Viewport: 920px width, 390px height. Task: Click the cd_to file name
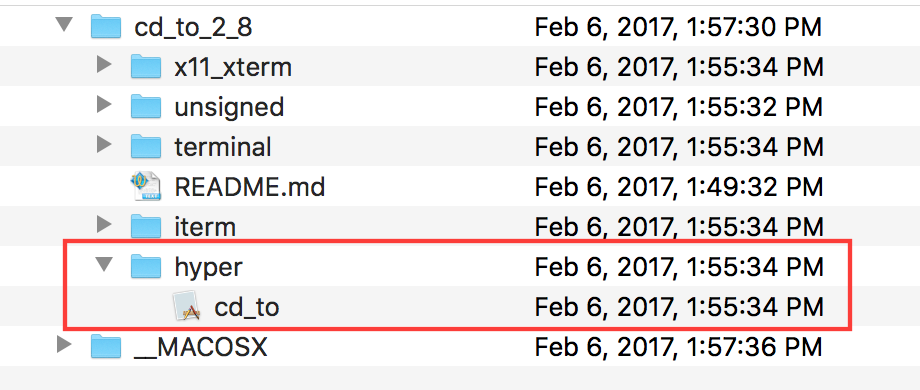pyautogui.click(x=247, y=308)
